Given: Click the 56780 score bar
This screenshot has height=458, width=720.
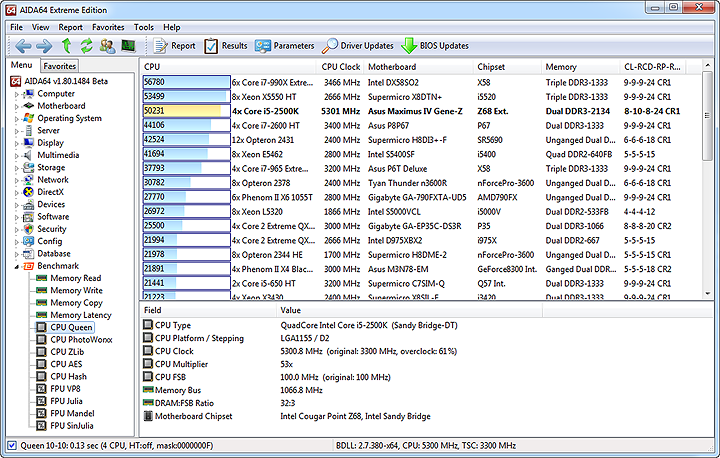Looking at the screenshot, I should 186,82.
